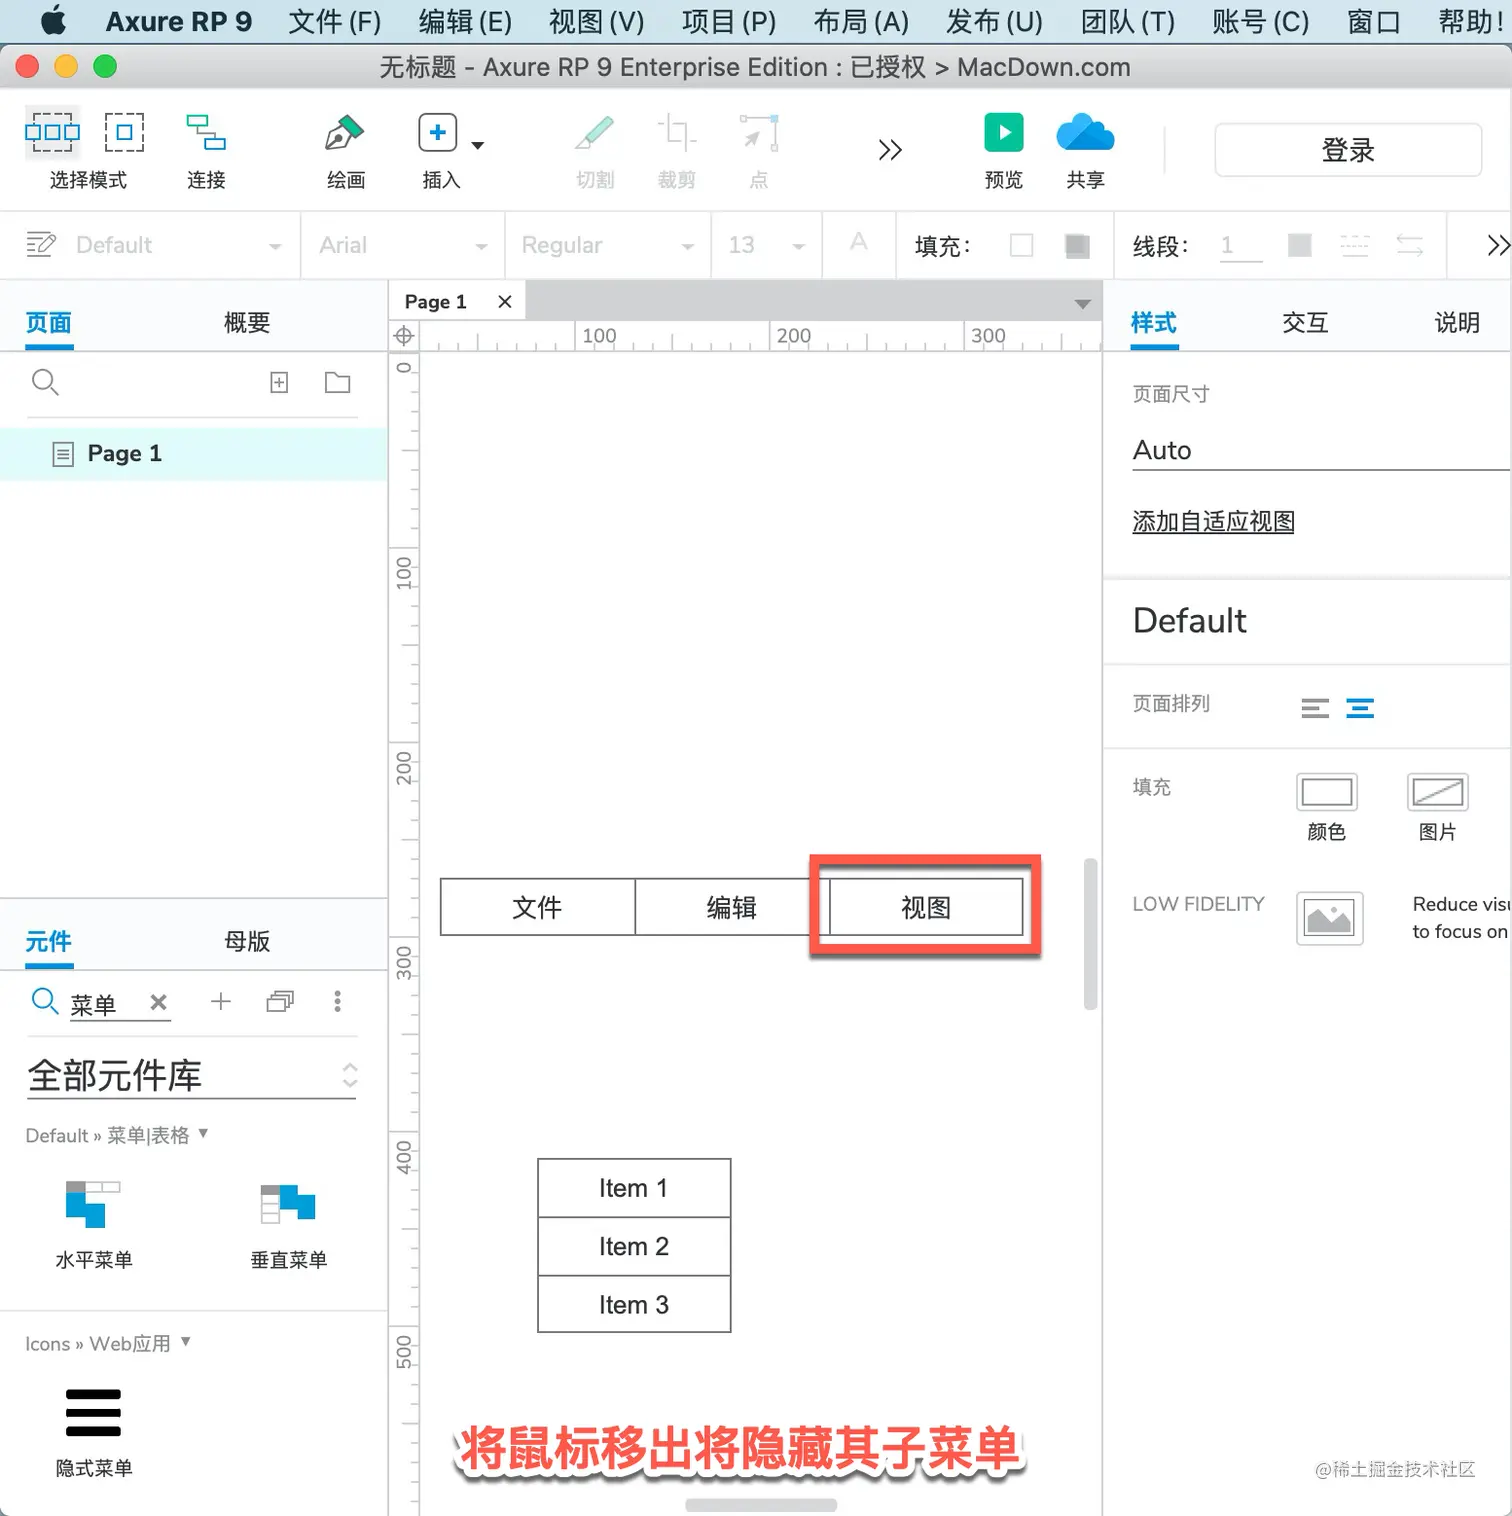
Task: Click the 添加自适应视图 link
Action: point(1213,522)
